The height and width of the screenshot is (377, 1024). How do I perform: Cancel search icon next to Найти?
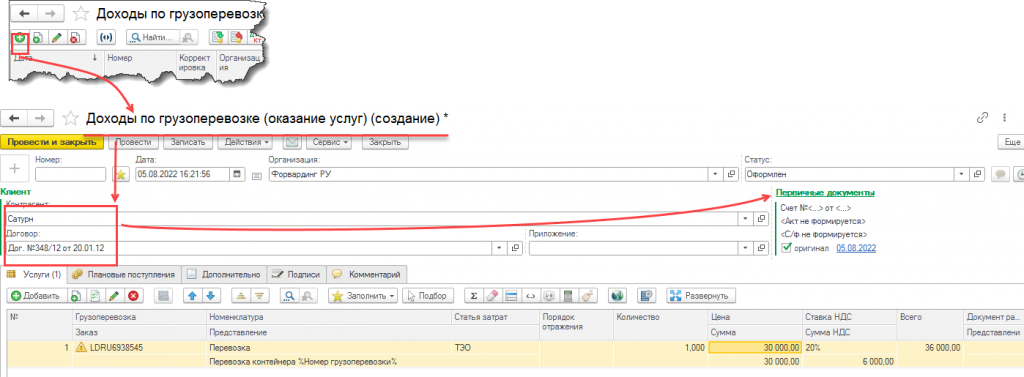(188, 38)
